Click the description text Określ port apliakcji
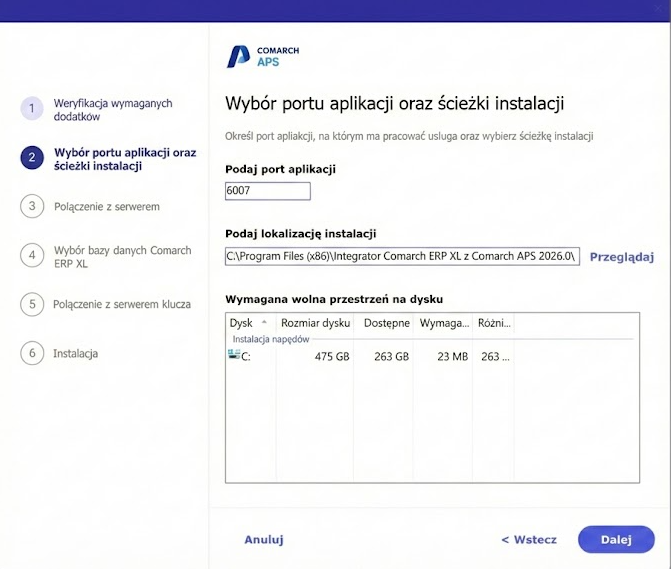The width and height of the screenshot is (671, 569). pos(409,136)
